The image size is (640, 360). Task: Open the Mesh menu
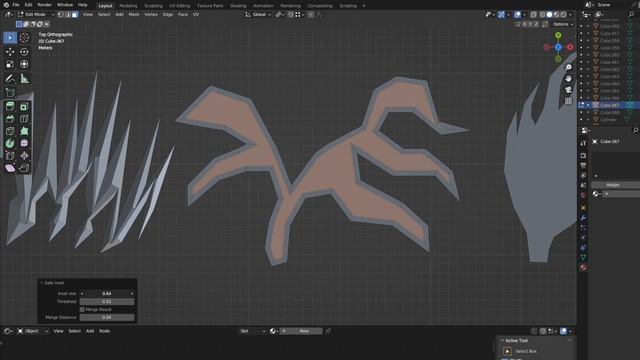pyautogui.click(x=134, y=14)
